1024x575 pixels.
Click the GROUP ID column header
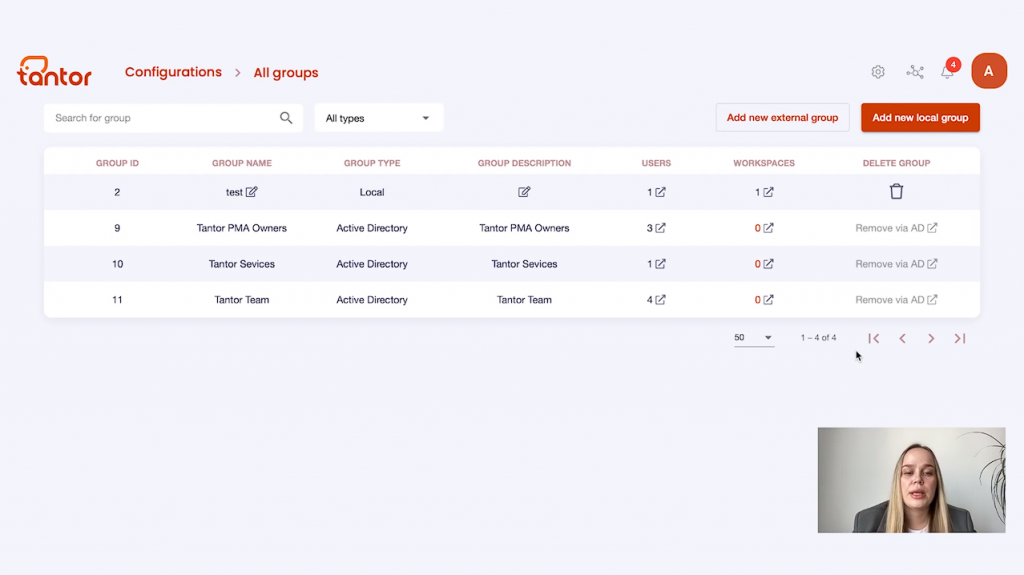118,163
